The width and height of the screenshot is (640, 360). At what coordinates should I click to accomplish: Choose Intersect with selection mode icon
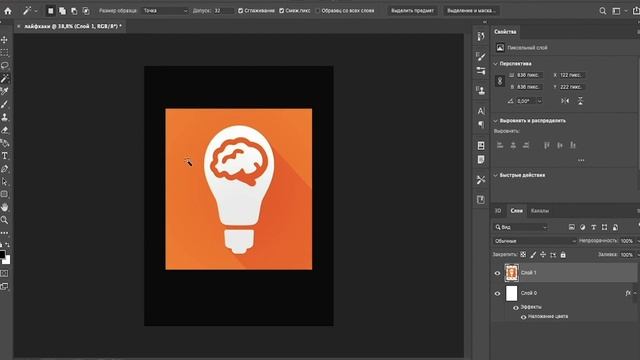click(86, 11)
